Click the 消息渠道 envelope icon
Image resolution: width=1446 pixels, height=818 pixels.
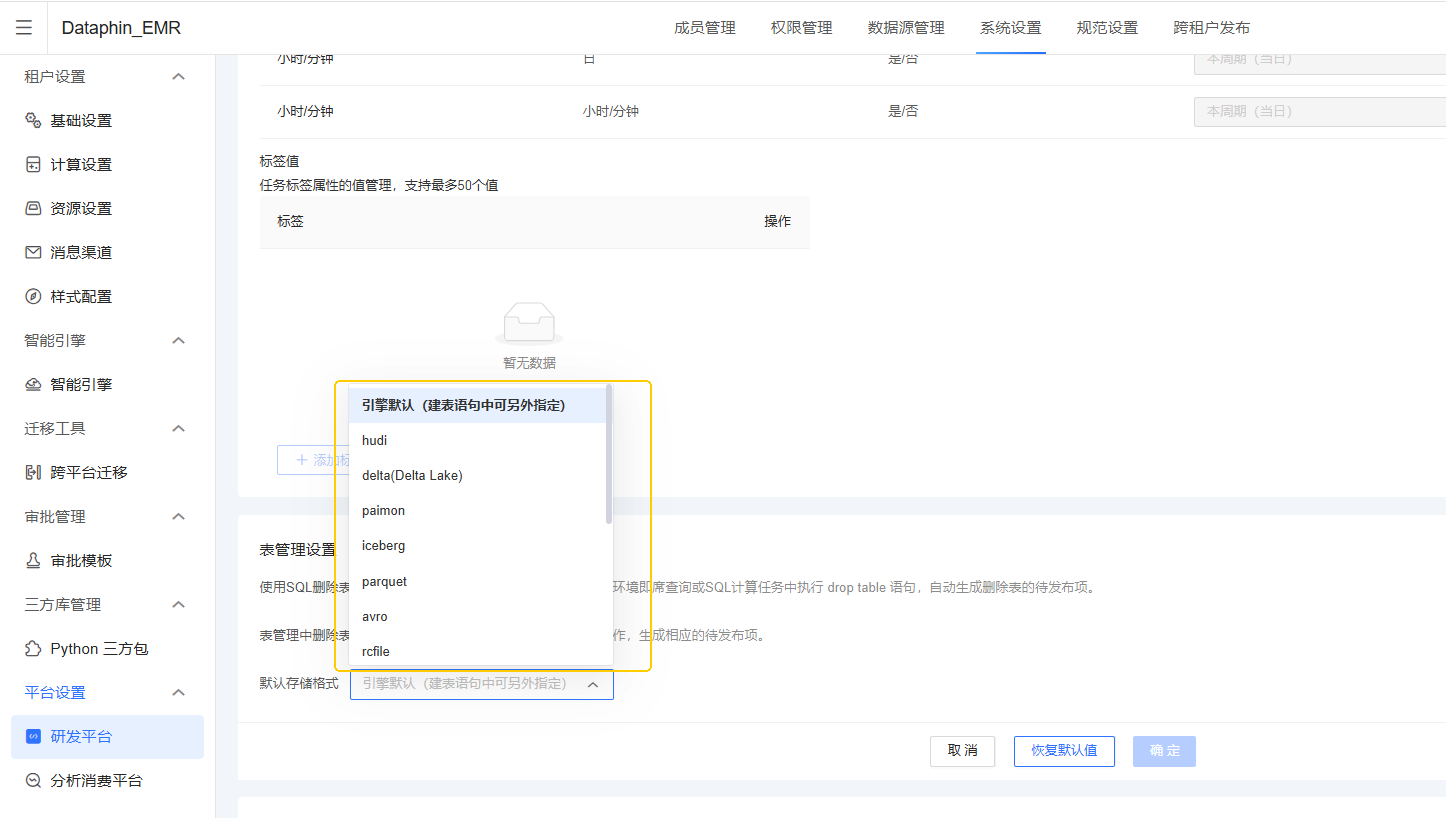coord(33,253)
